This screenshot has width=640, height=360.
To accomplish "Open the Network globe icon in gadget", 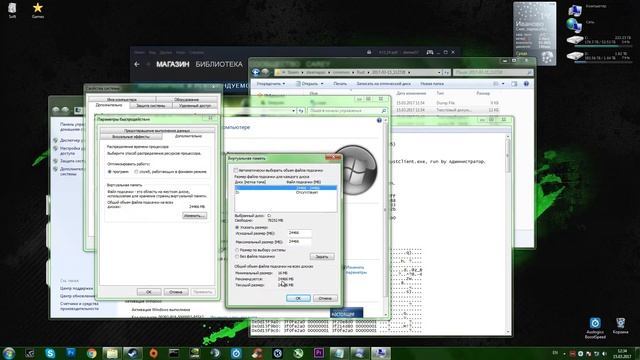I will [574, 25].
